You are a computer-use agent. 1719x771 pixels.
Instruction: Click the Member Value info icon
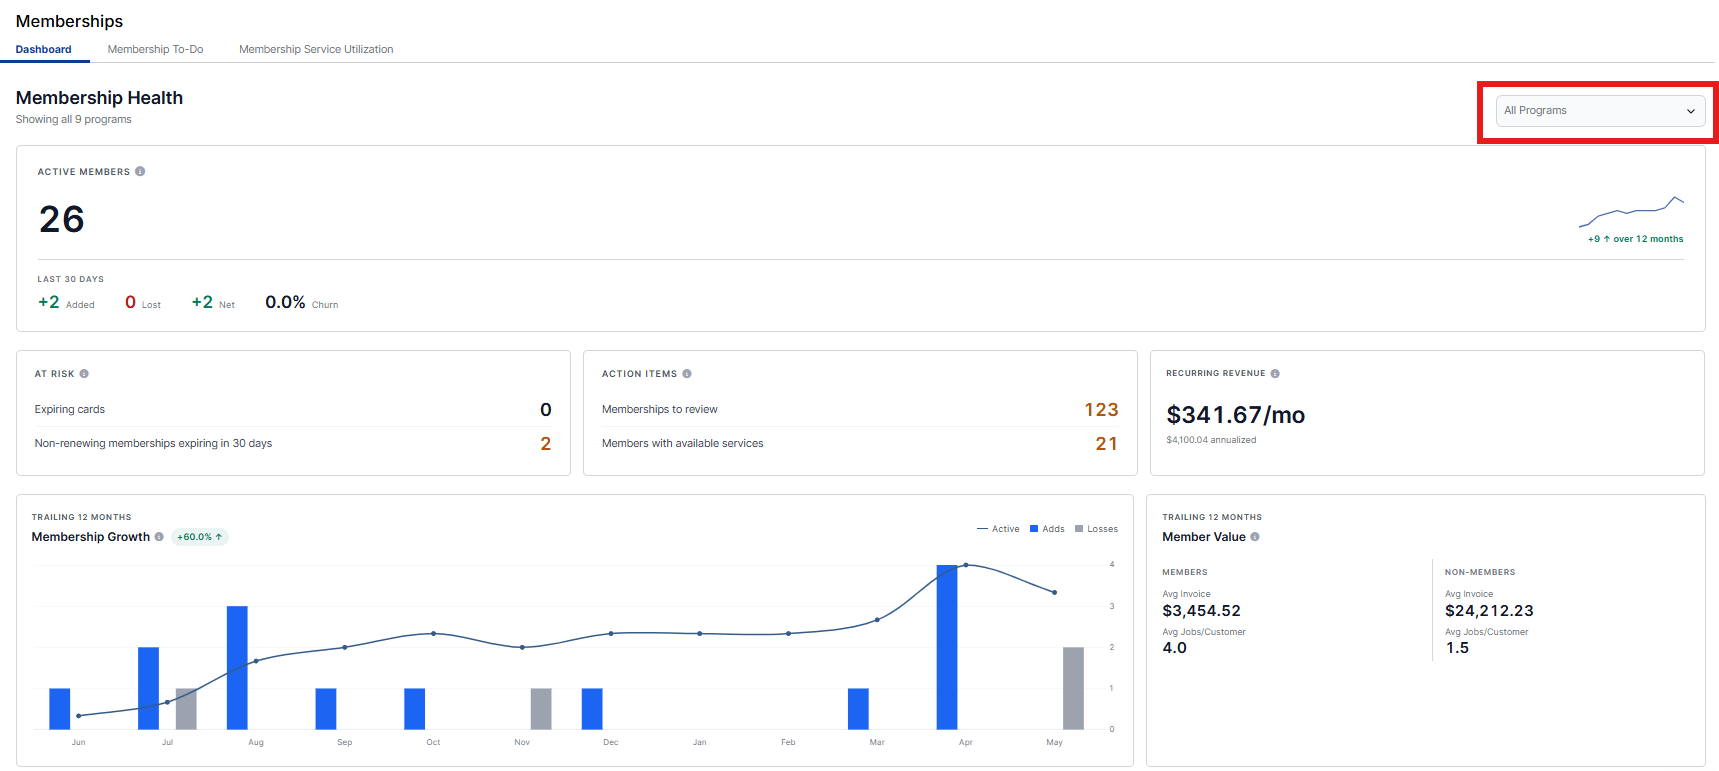click(x=1255, y=537)
